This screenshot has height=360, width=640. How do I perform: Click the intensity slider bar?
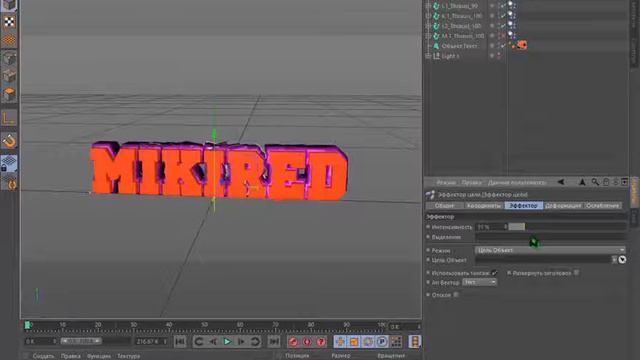[x=567, y=227]
